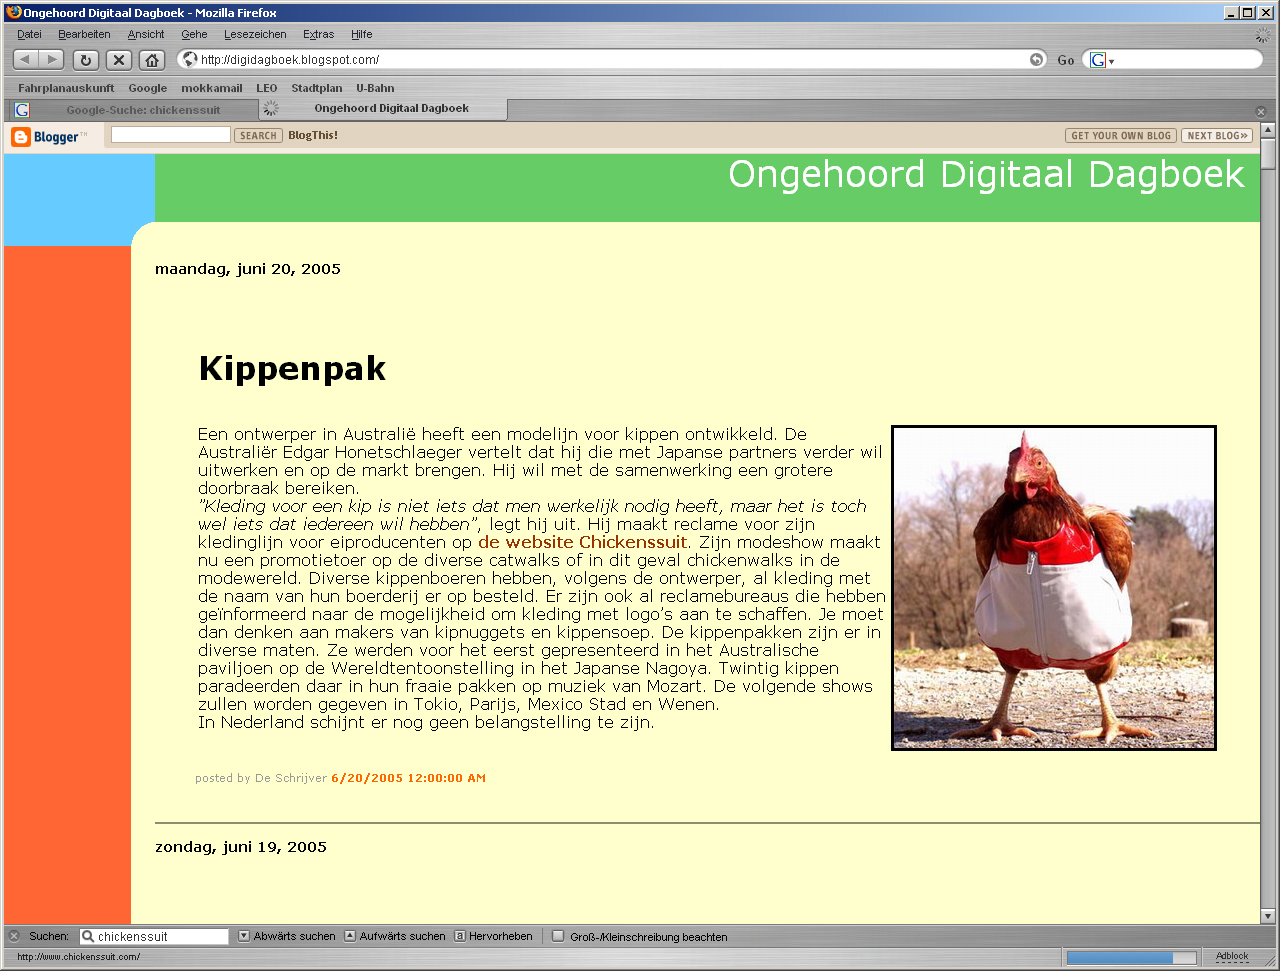
Task: Click the NEXT BLOG button
Action: tap(1217, 135)
